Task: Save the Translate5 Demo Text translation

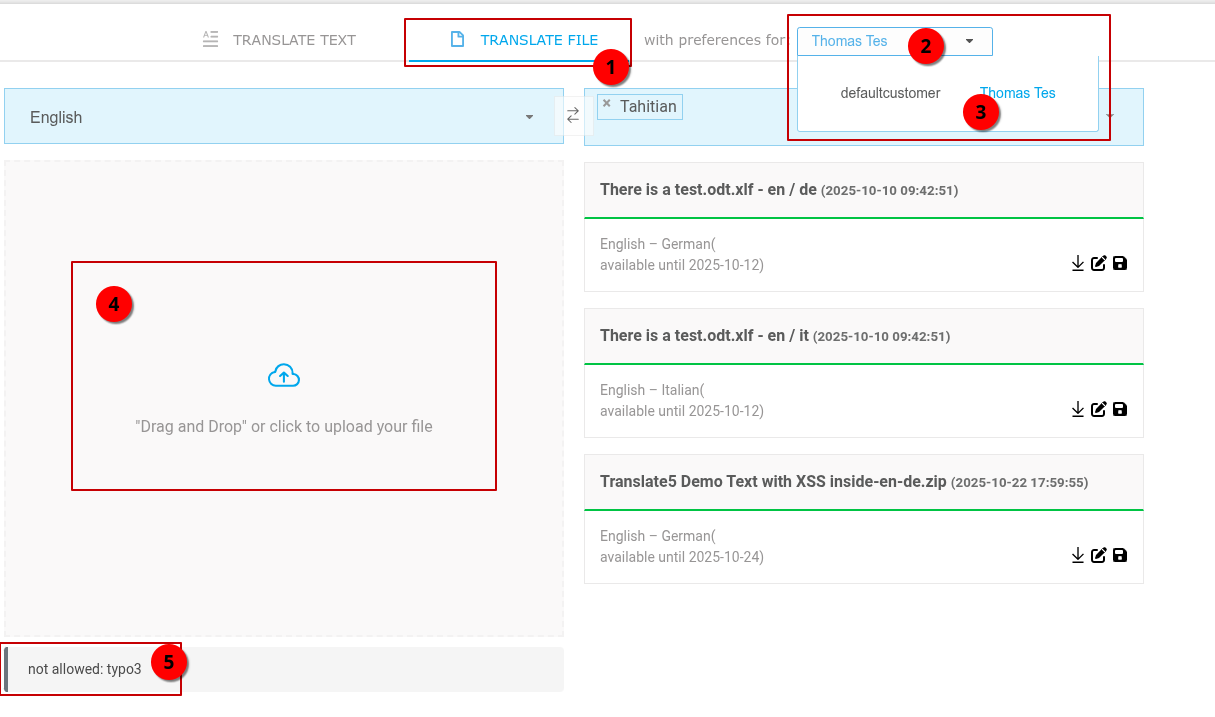Action: tap(1120, 556)
